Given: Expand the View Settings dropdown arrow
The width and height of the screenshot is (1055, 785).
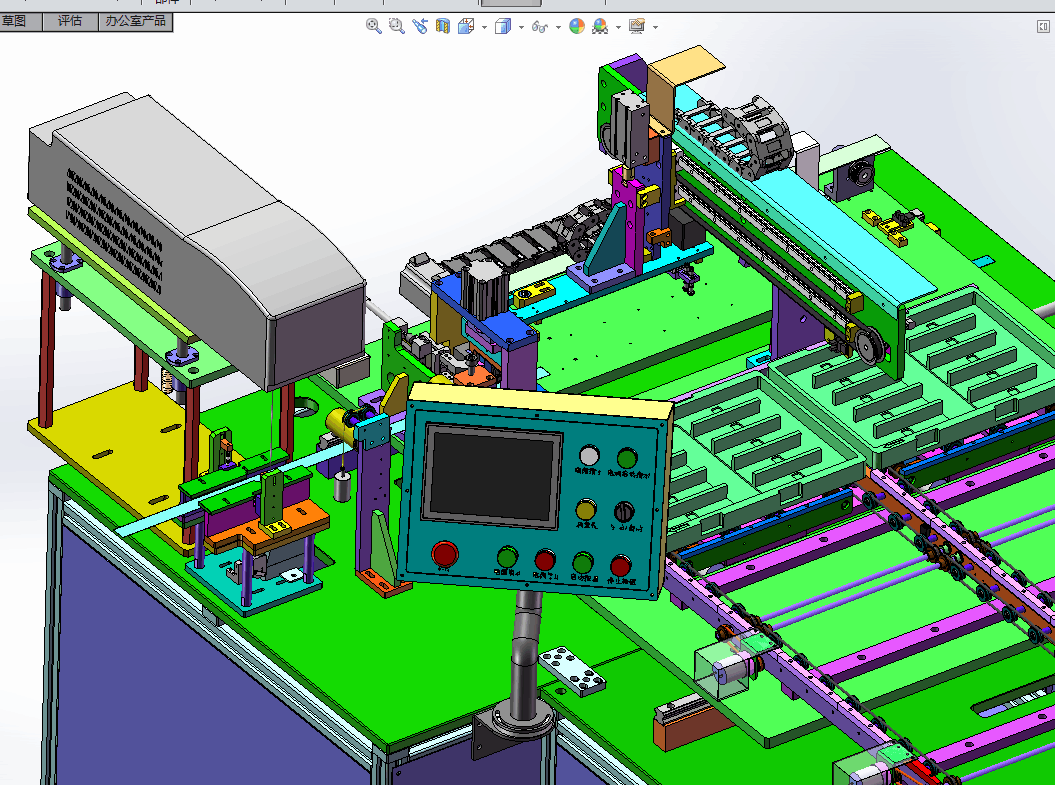Looking at the screenshot, I should (x=655, y=28).
